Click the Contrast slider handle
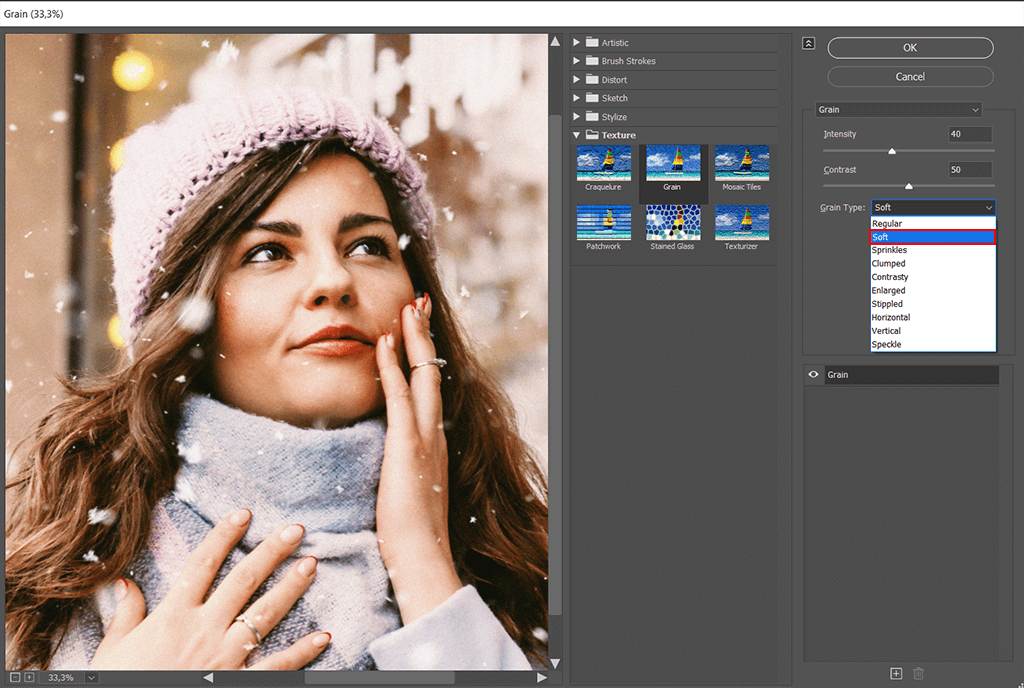 (908, 187)
